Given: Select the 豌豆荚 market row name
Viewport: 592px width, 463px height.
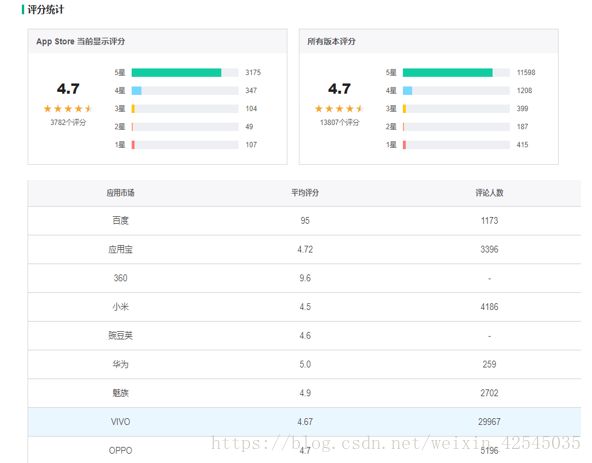Looking at the screenshot, I should pos(120,335).
